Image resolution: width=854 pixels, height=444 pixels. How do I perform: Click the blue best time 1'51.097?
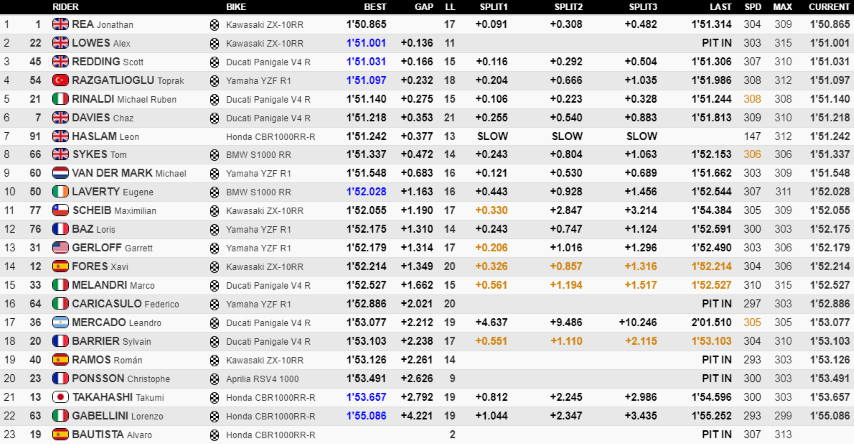tap(366, 80)
